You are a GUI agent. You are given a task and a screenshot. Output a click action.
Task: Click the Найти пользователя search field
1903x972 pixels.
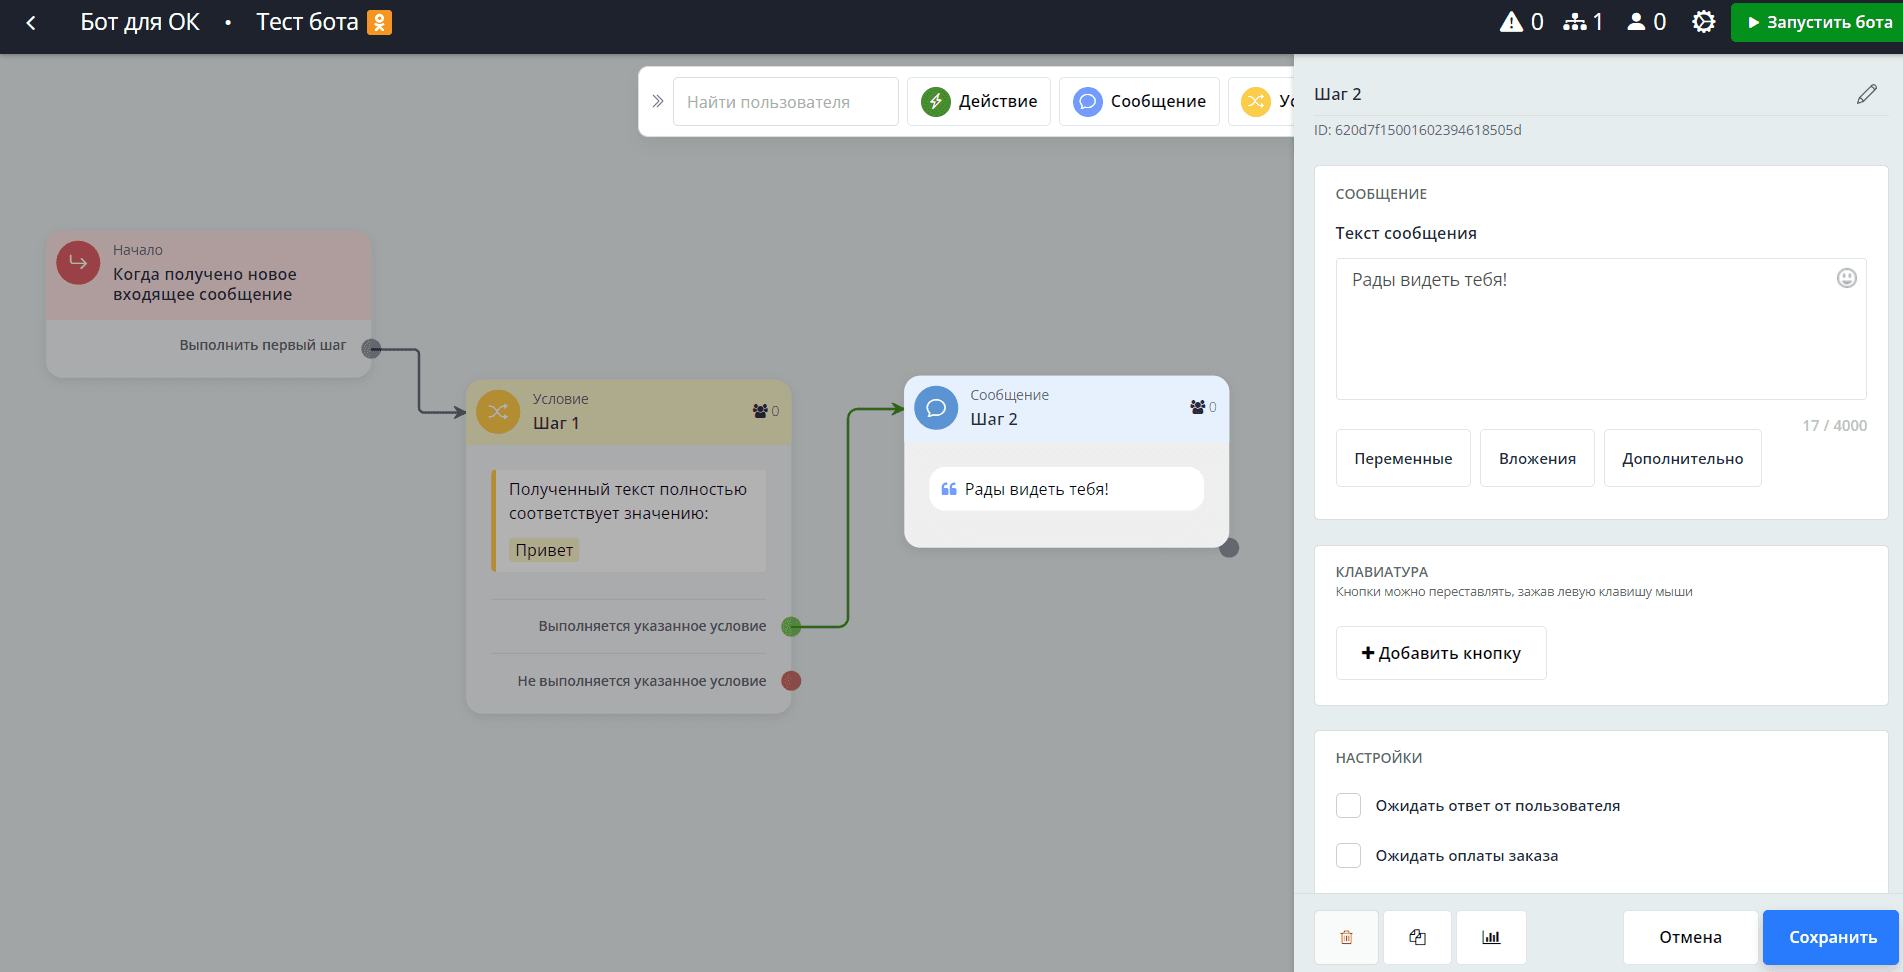pos(785,102)
